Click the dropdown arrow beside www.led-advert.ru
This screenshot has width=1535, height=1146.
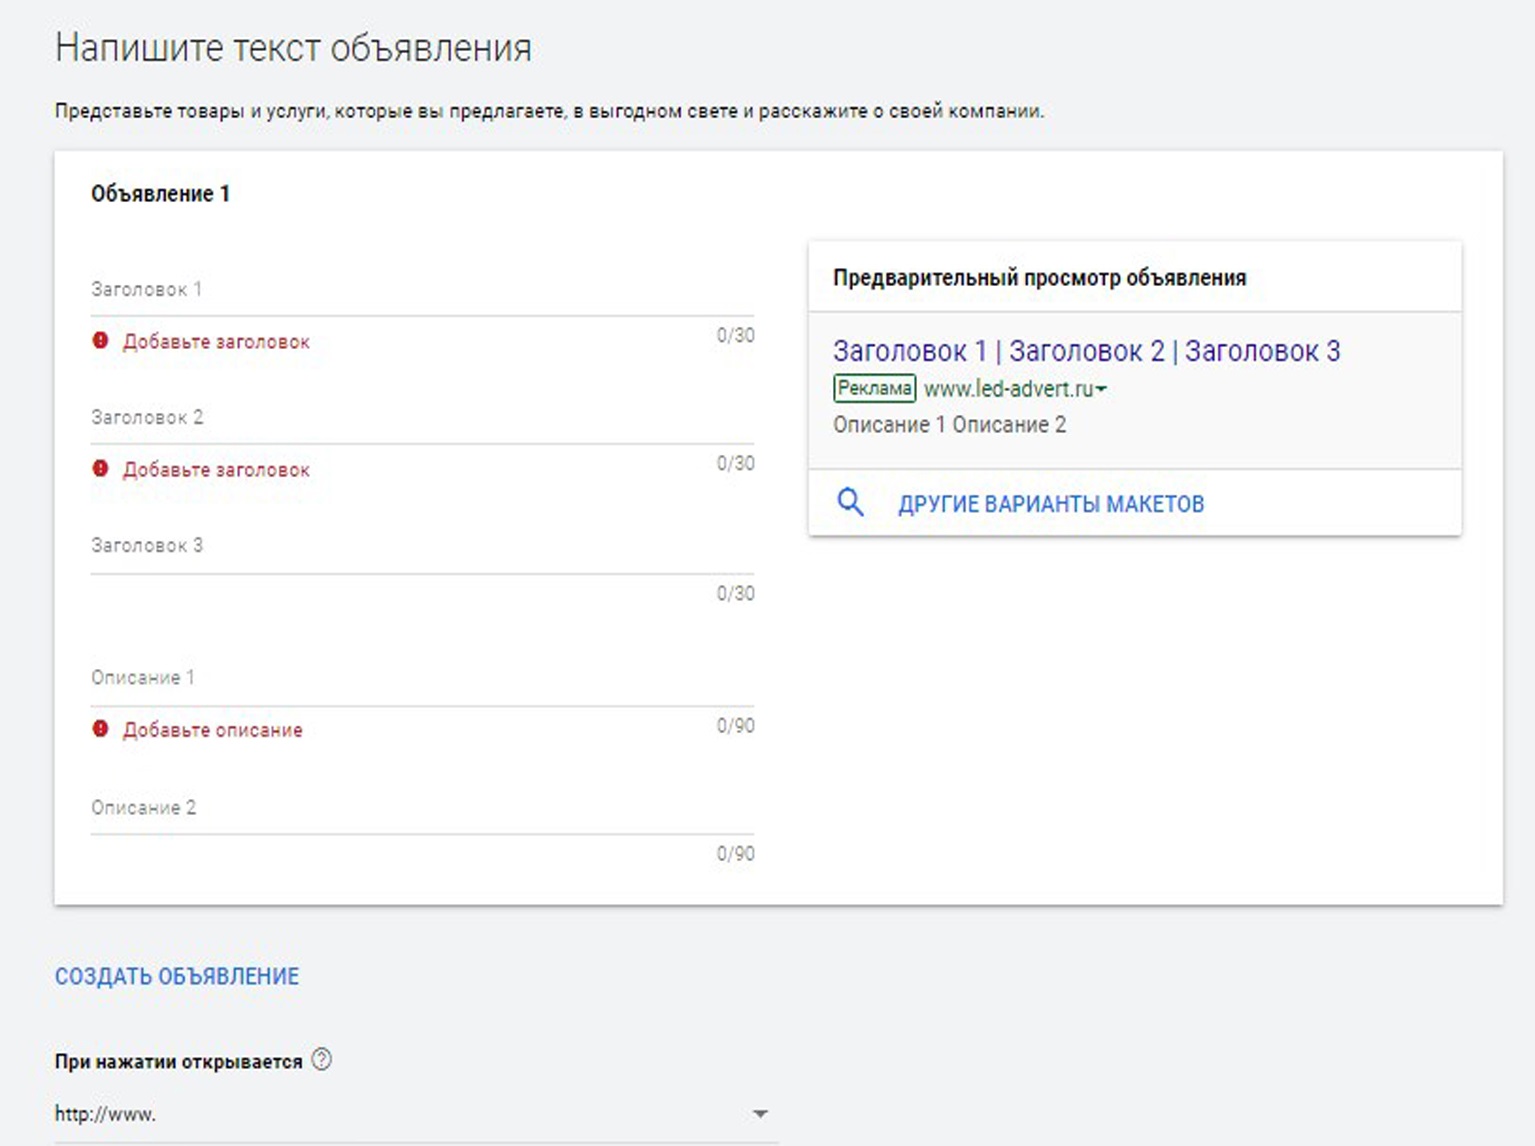point(1101,390)
